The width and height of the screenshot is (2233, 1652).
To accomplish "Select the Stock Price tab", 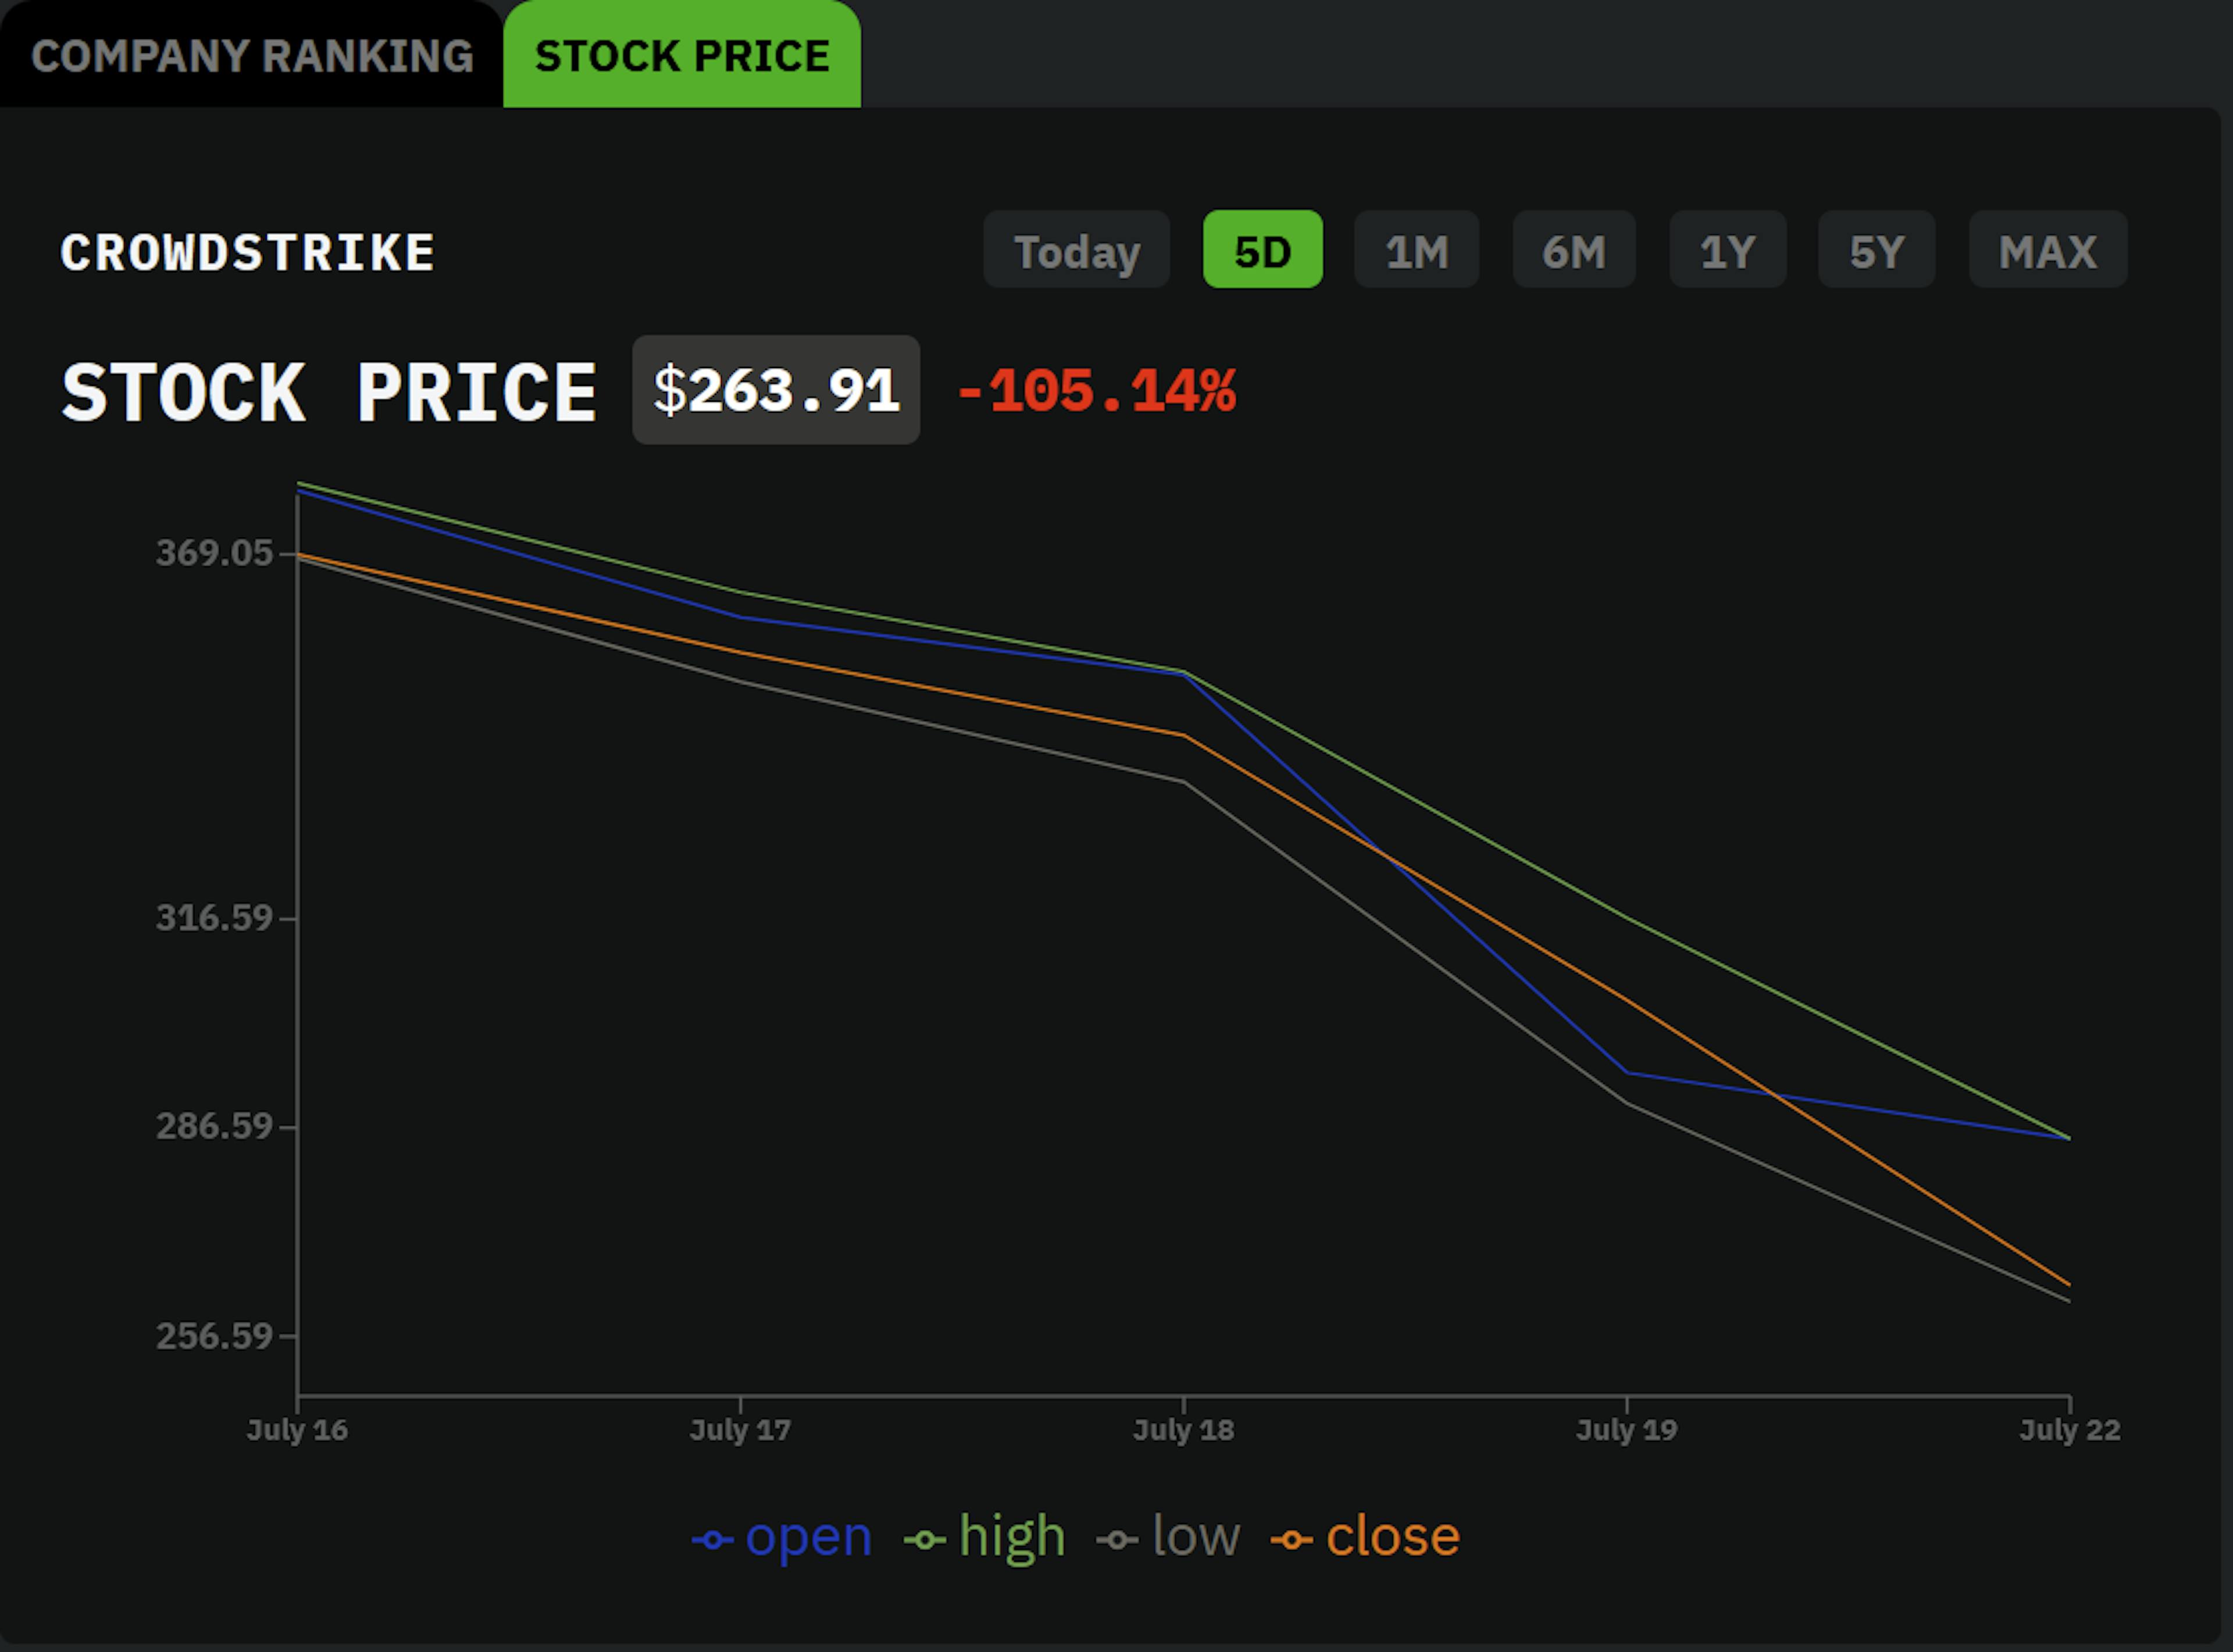I will [681, 56].
